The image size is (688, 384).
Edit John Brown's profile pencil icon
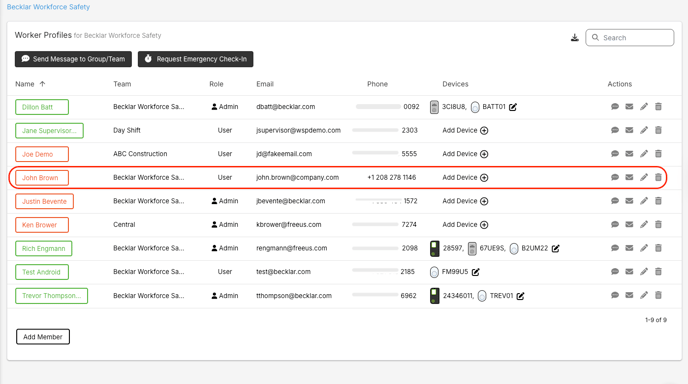click(644, 177)
